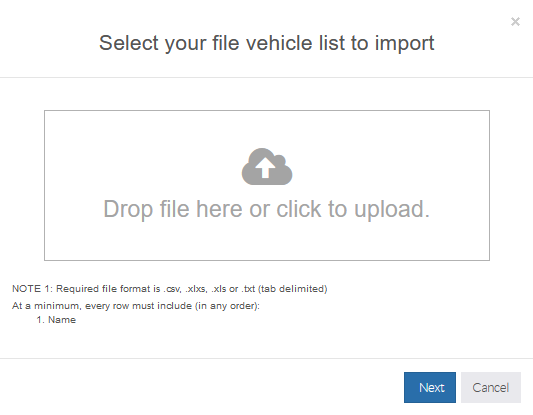
Task: Select the '1. Name' list item
Action: pyautogui.click(x=56, y=320)
